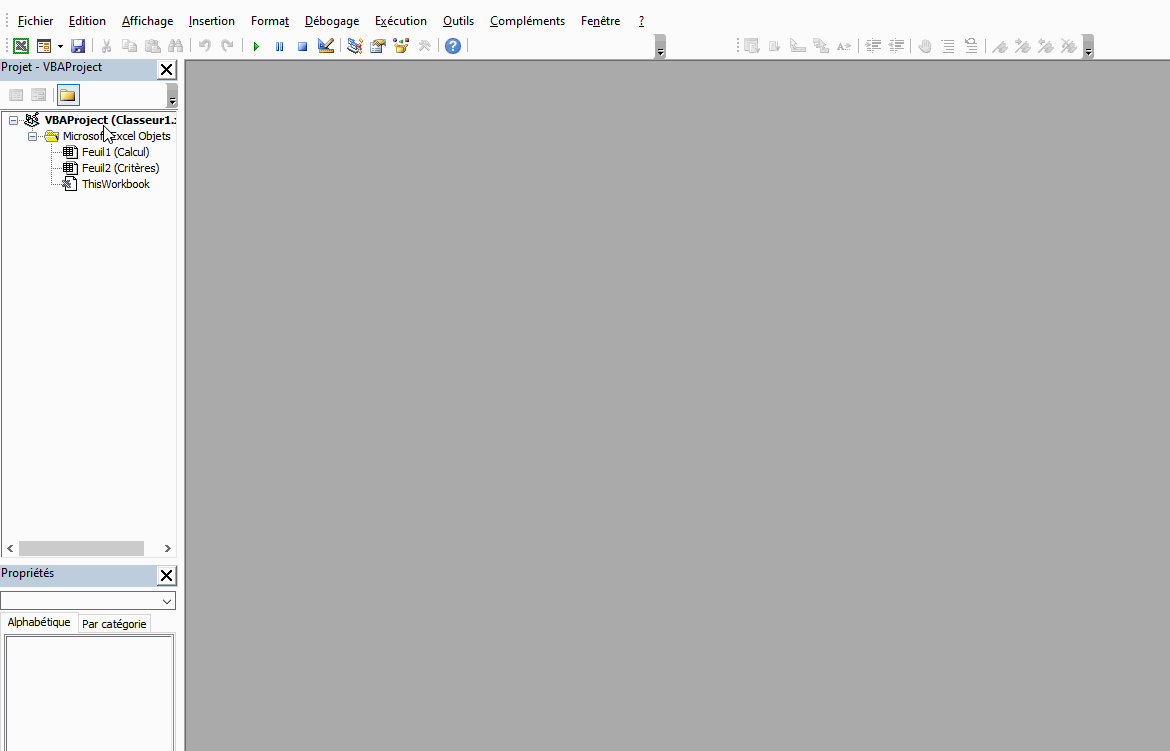Click the blue Help question mark icon
1170x751 pixels.
pyautogui.click(x=453, y=46)
